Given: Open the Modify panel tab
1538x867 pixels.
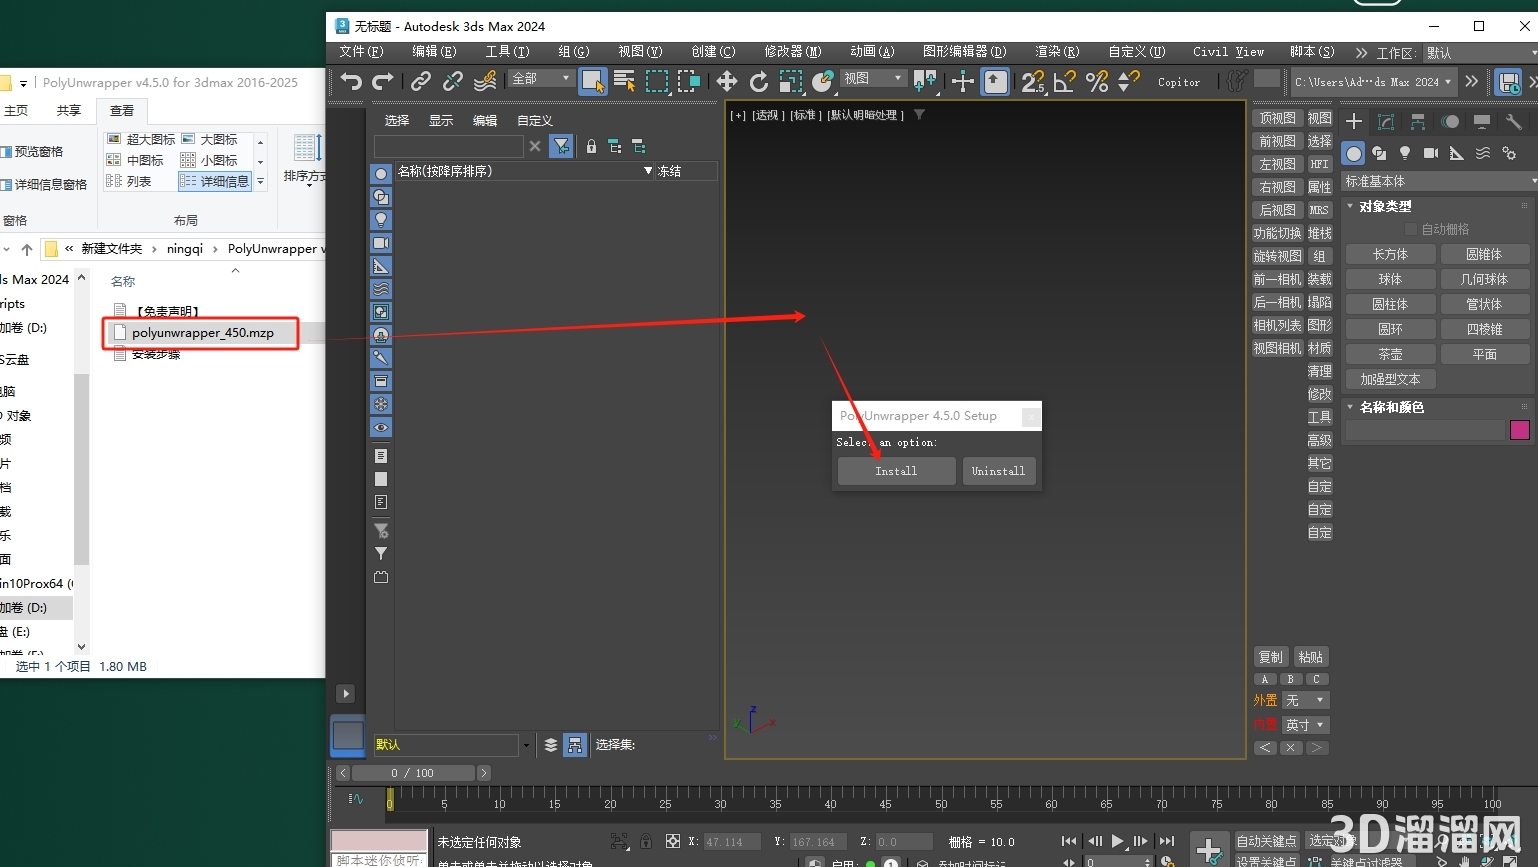Looking at the screenshot, I should (x=1386, y=122).
